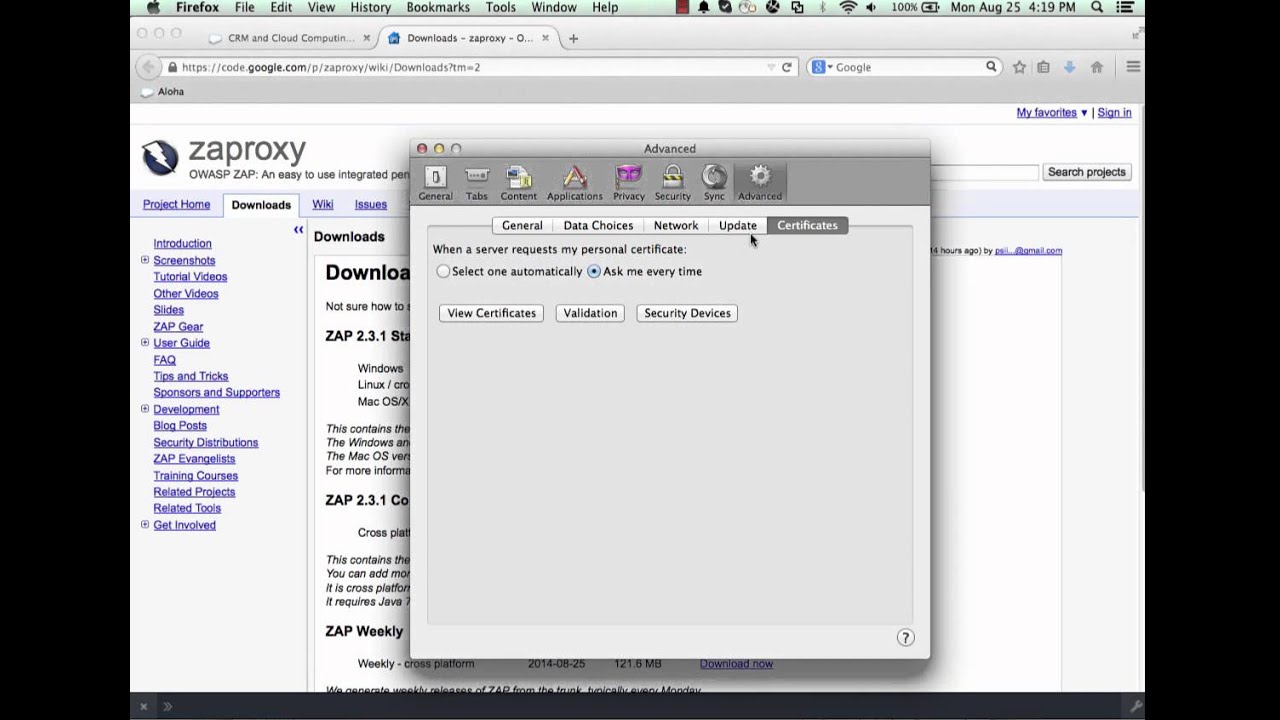The width and height of the screenshot is (1280, 720).
Task: Open the My favorites dropdown
Action: [1052, 113]
